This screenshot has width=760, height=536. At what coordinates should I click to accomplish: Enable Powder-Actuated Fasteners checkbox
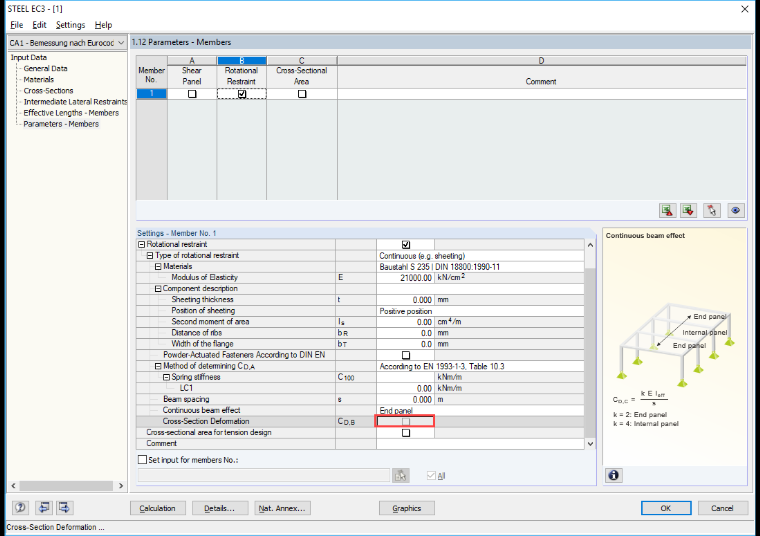(406, 355)
